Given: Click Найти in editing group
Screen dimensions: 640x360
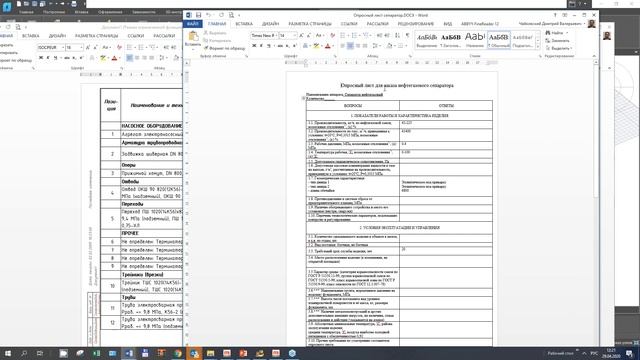Looking at the screenshot, I should tap(556, 33).
